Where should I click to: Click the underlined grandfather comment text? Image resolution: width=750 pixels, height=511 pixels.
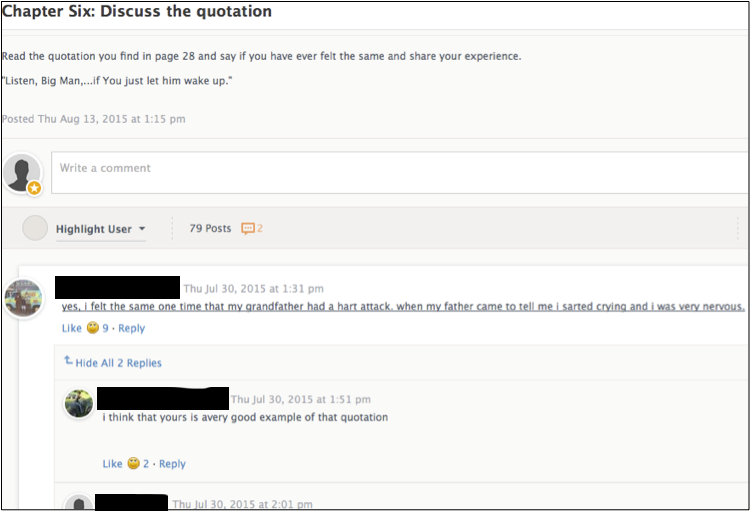pos(403,306)
